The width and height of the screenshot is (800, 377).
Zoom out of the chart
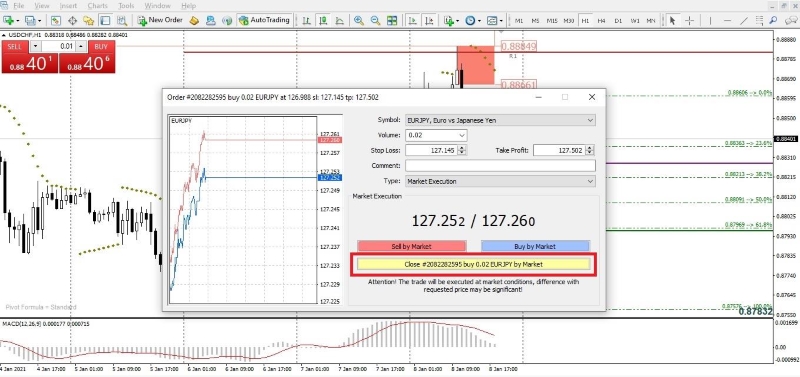[375, 20]
